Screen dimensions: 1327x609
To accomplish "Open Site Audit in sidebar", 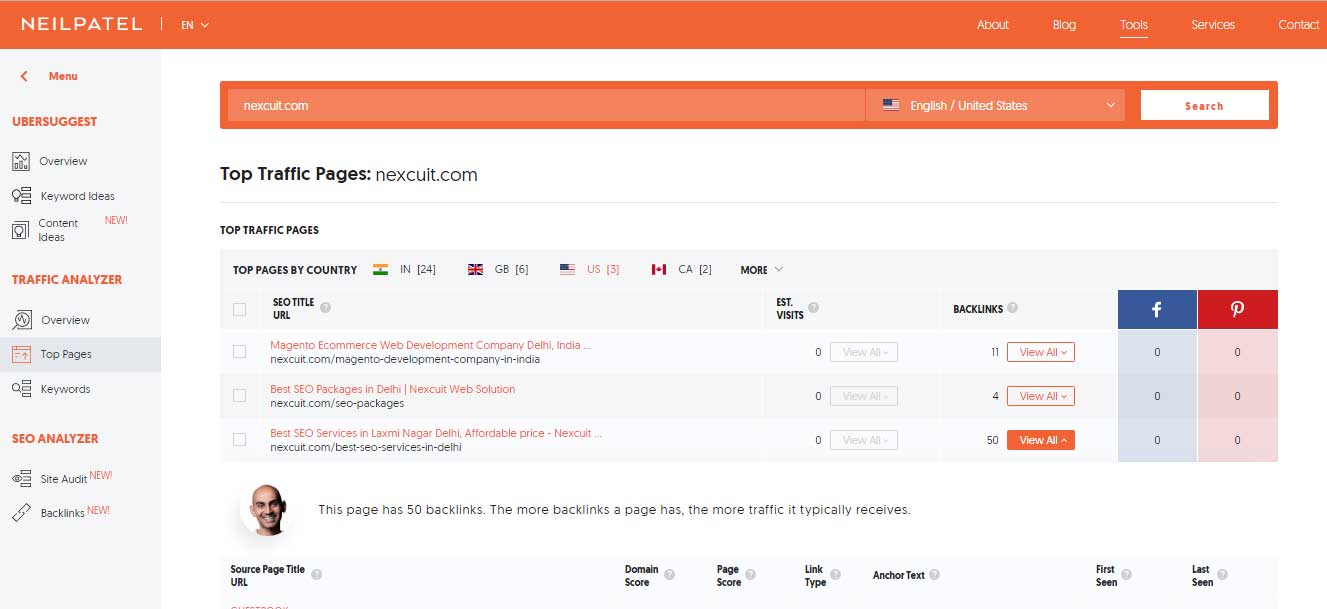I will (x=64, y=479).
